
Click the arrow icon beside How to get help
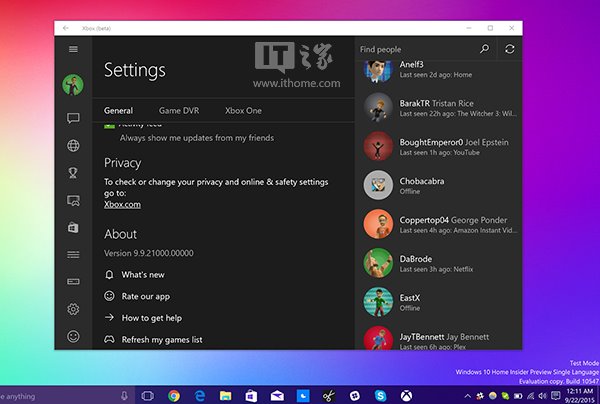[109, 318]
